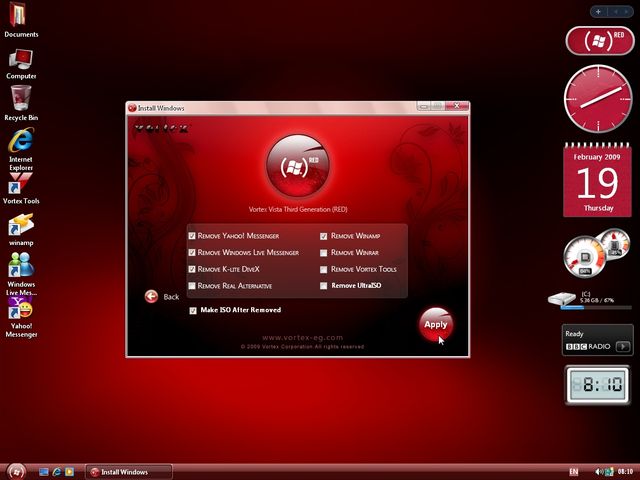Click the C: drive space gadget
This screenshot has width=640, height=480.
coord(589,300)
